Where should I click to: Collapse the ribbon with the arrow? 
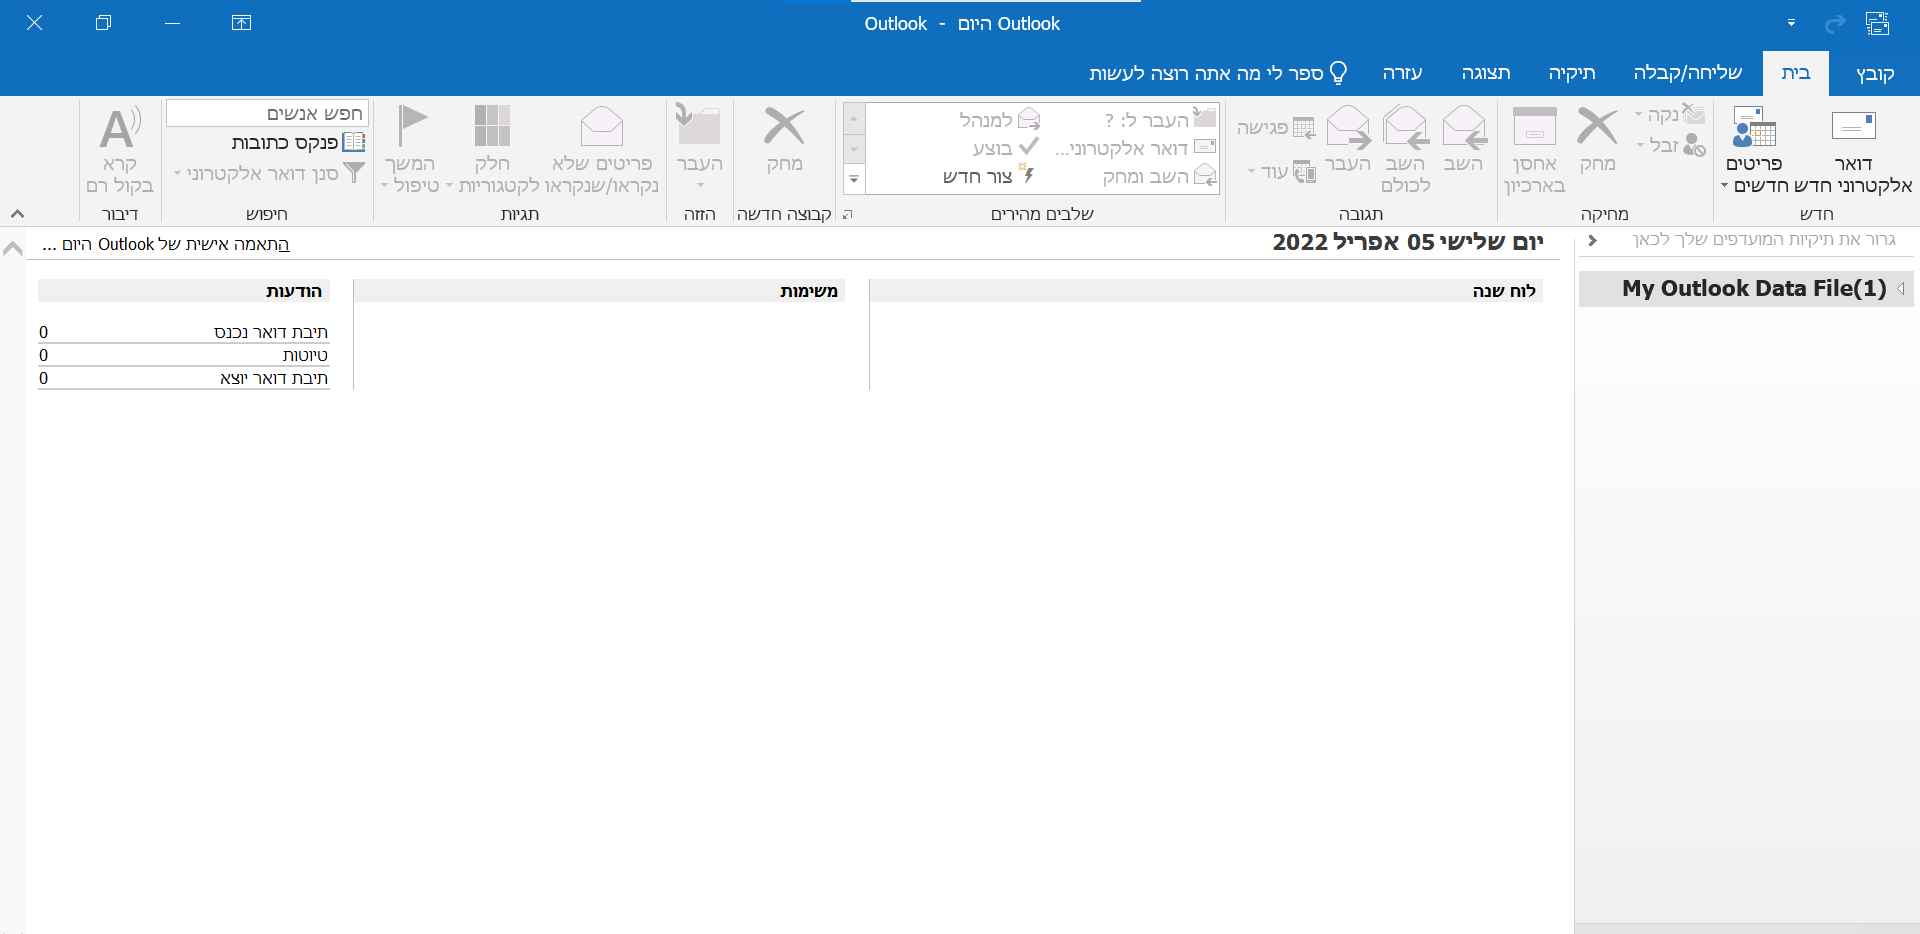17,214
